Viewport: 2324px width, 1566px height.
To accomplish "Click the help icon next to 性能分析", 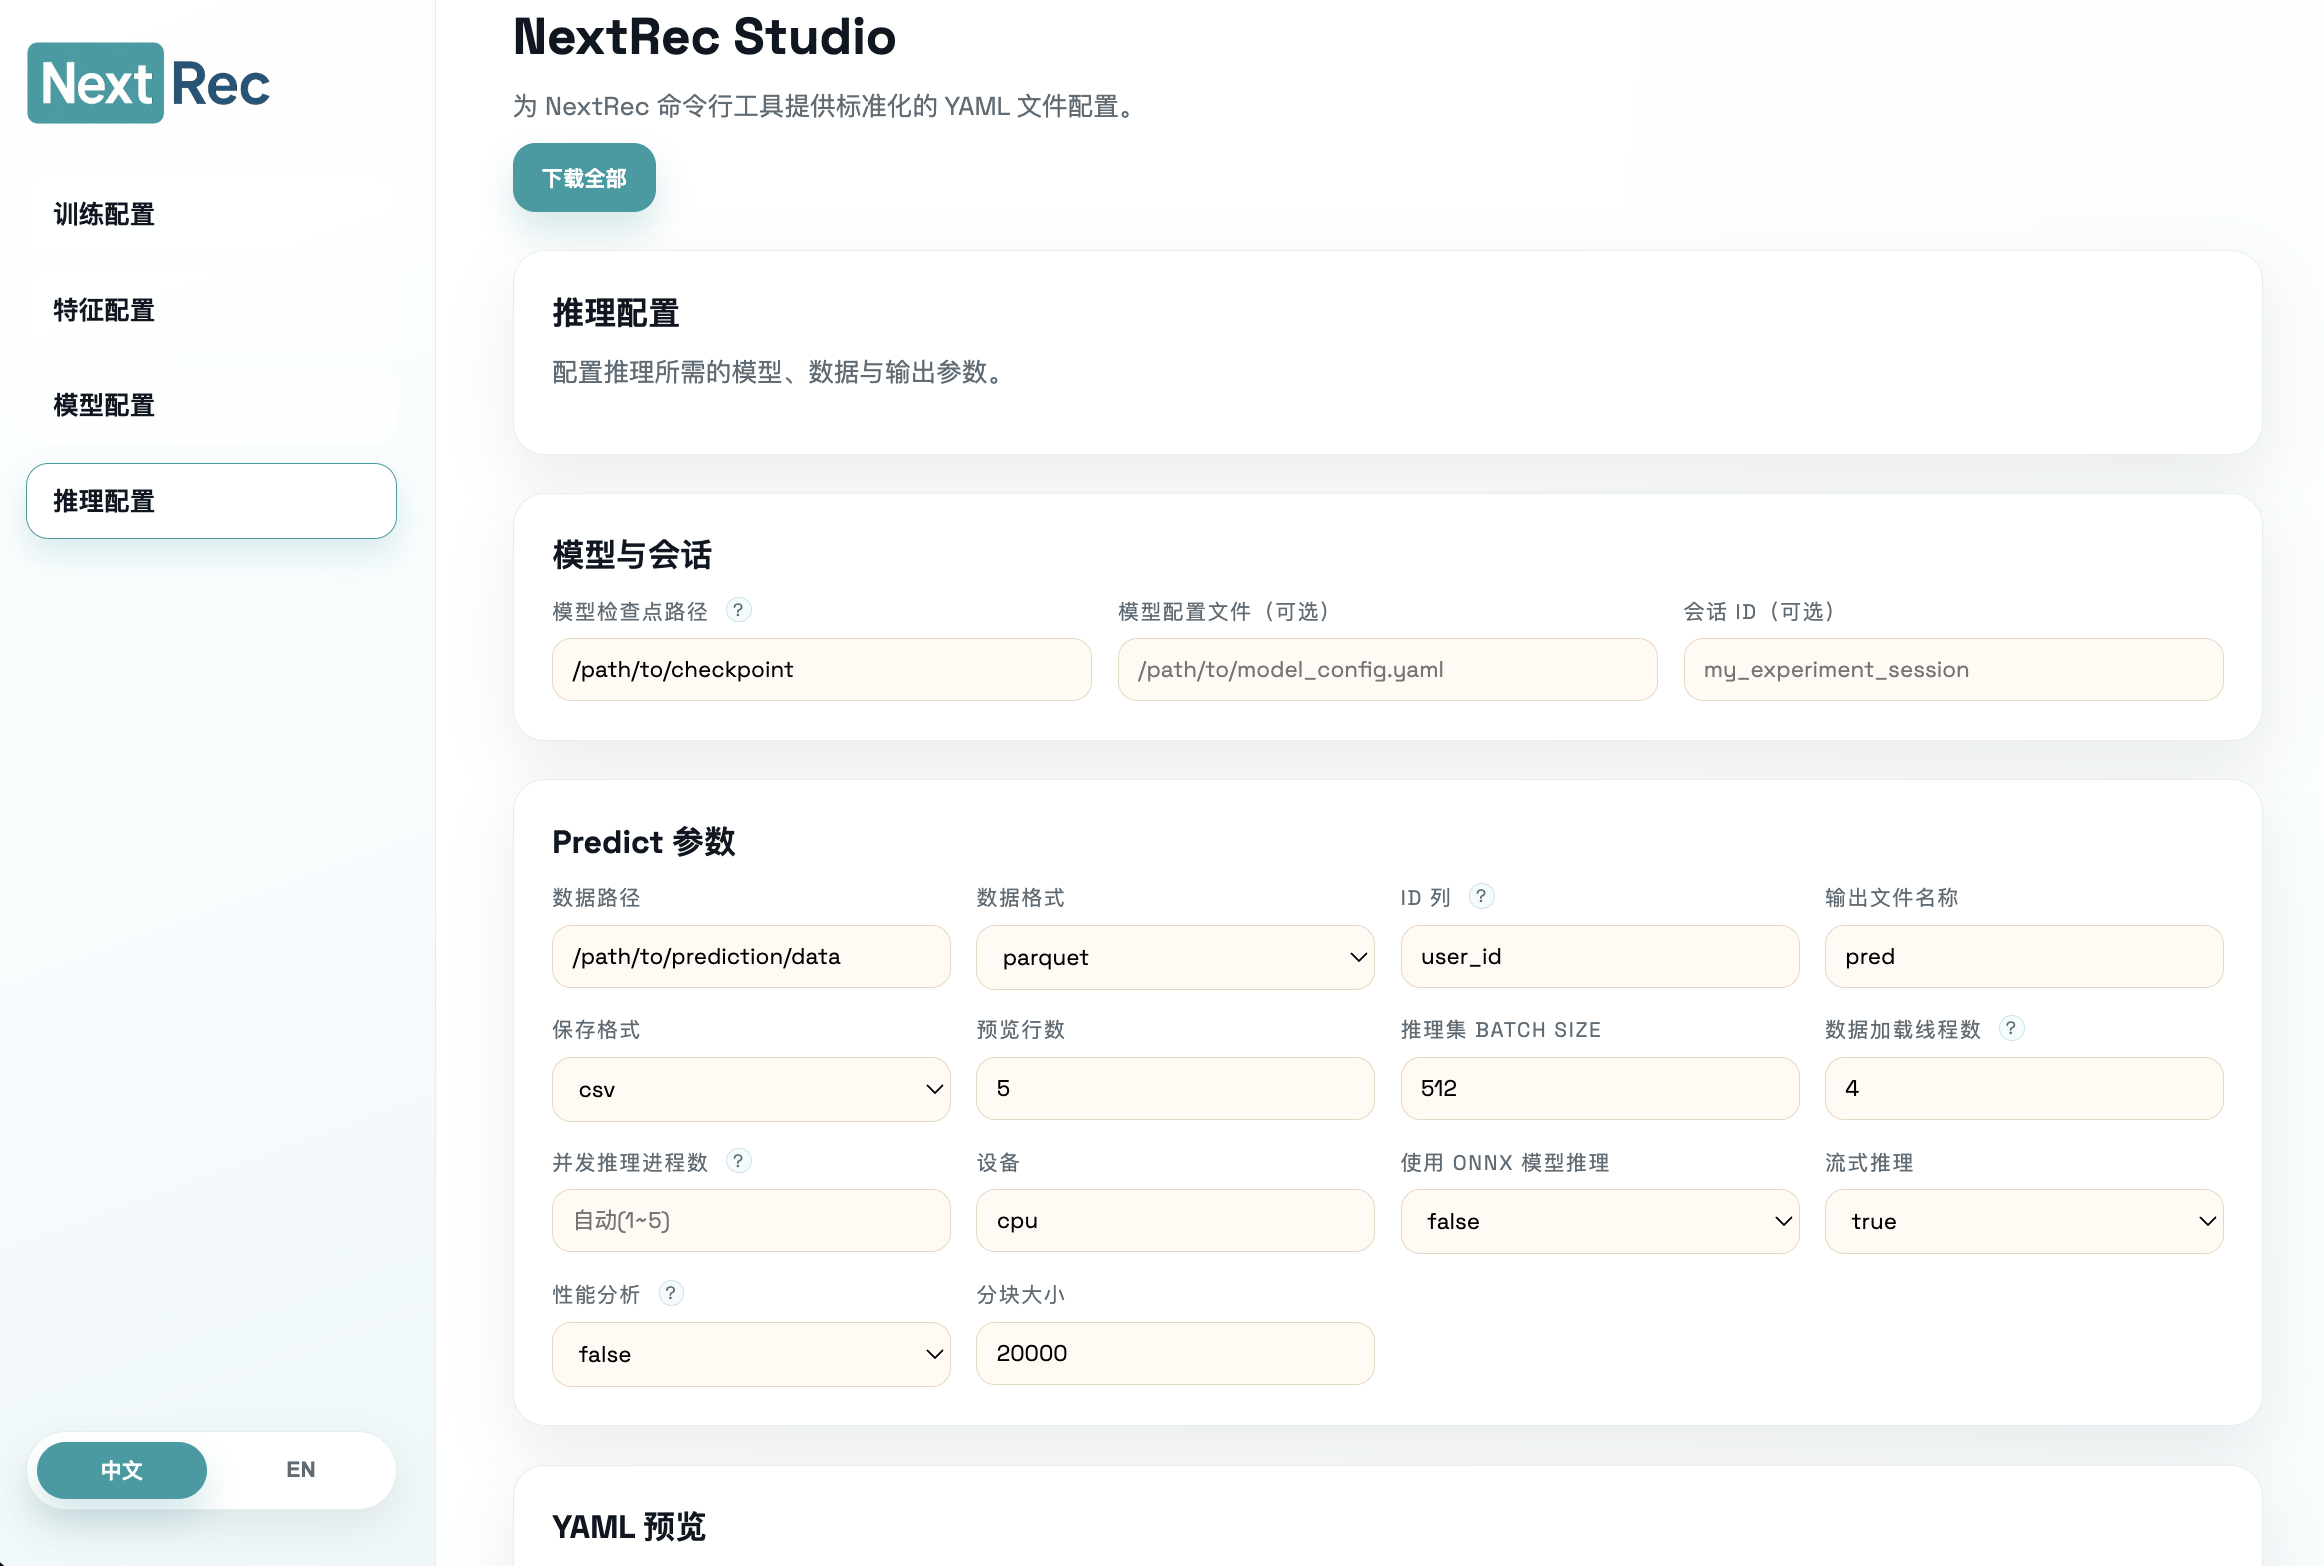I will tap(671, 1293).
